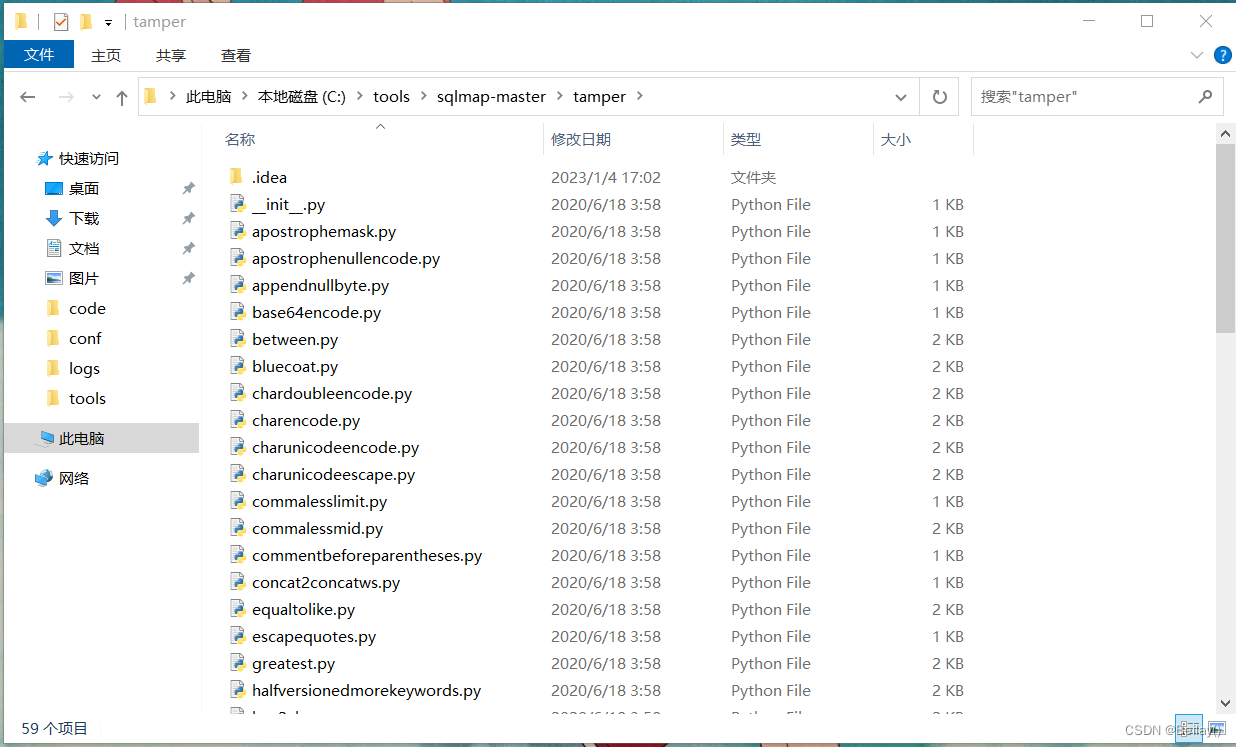
Task: Click the search magnifier icon
Action: (x=1205, y=97)
